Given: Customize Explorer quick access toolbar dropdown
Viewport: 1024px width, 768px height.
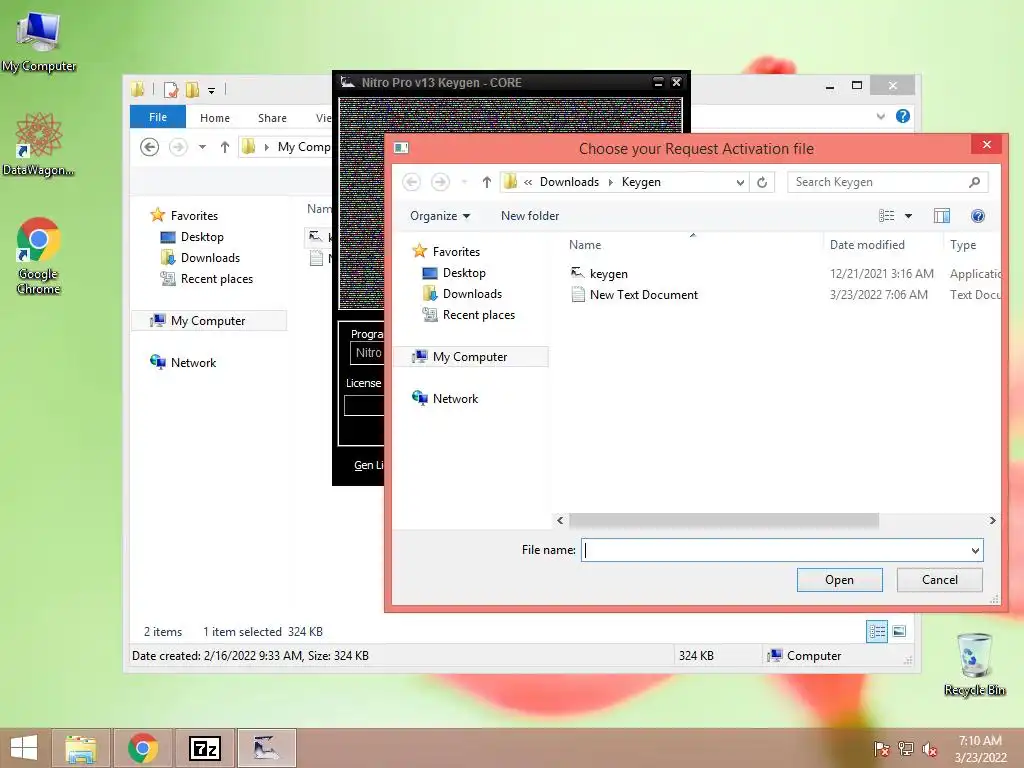Looking at the screenshot, I should pyautogui.click(x=212, y=90).
